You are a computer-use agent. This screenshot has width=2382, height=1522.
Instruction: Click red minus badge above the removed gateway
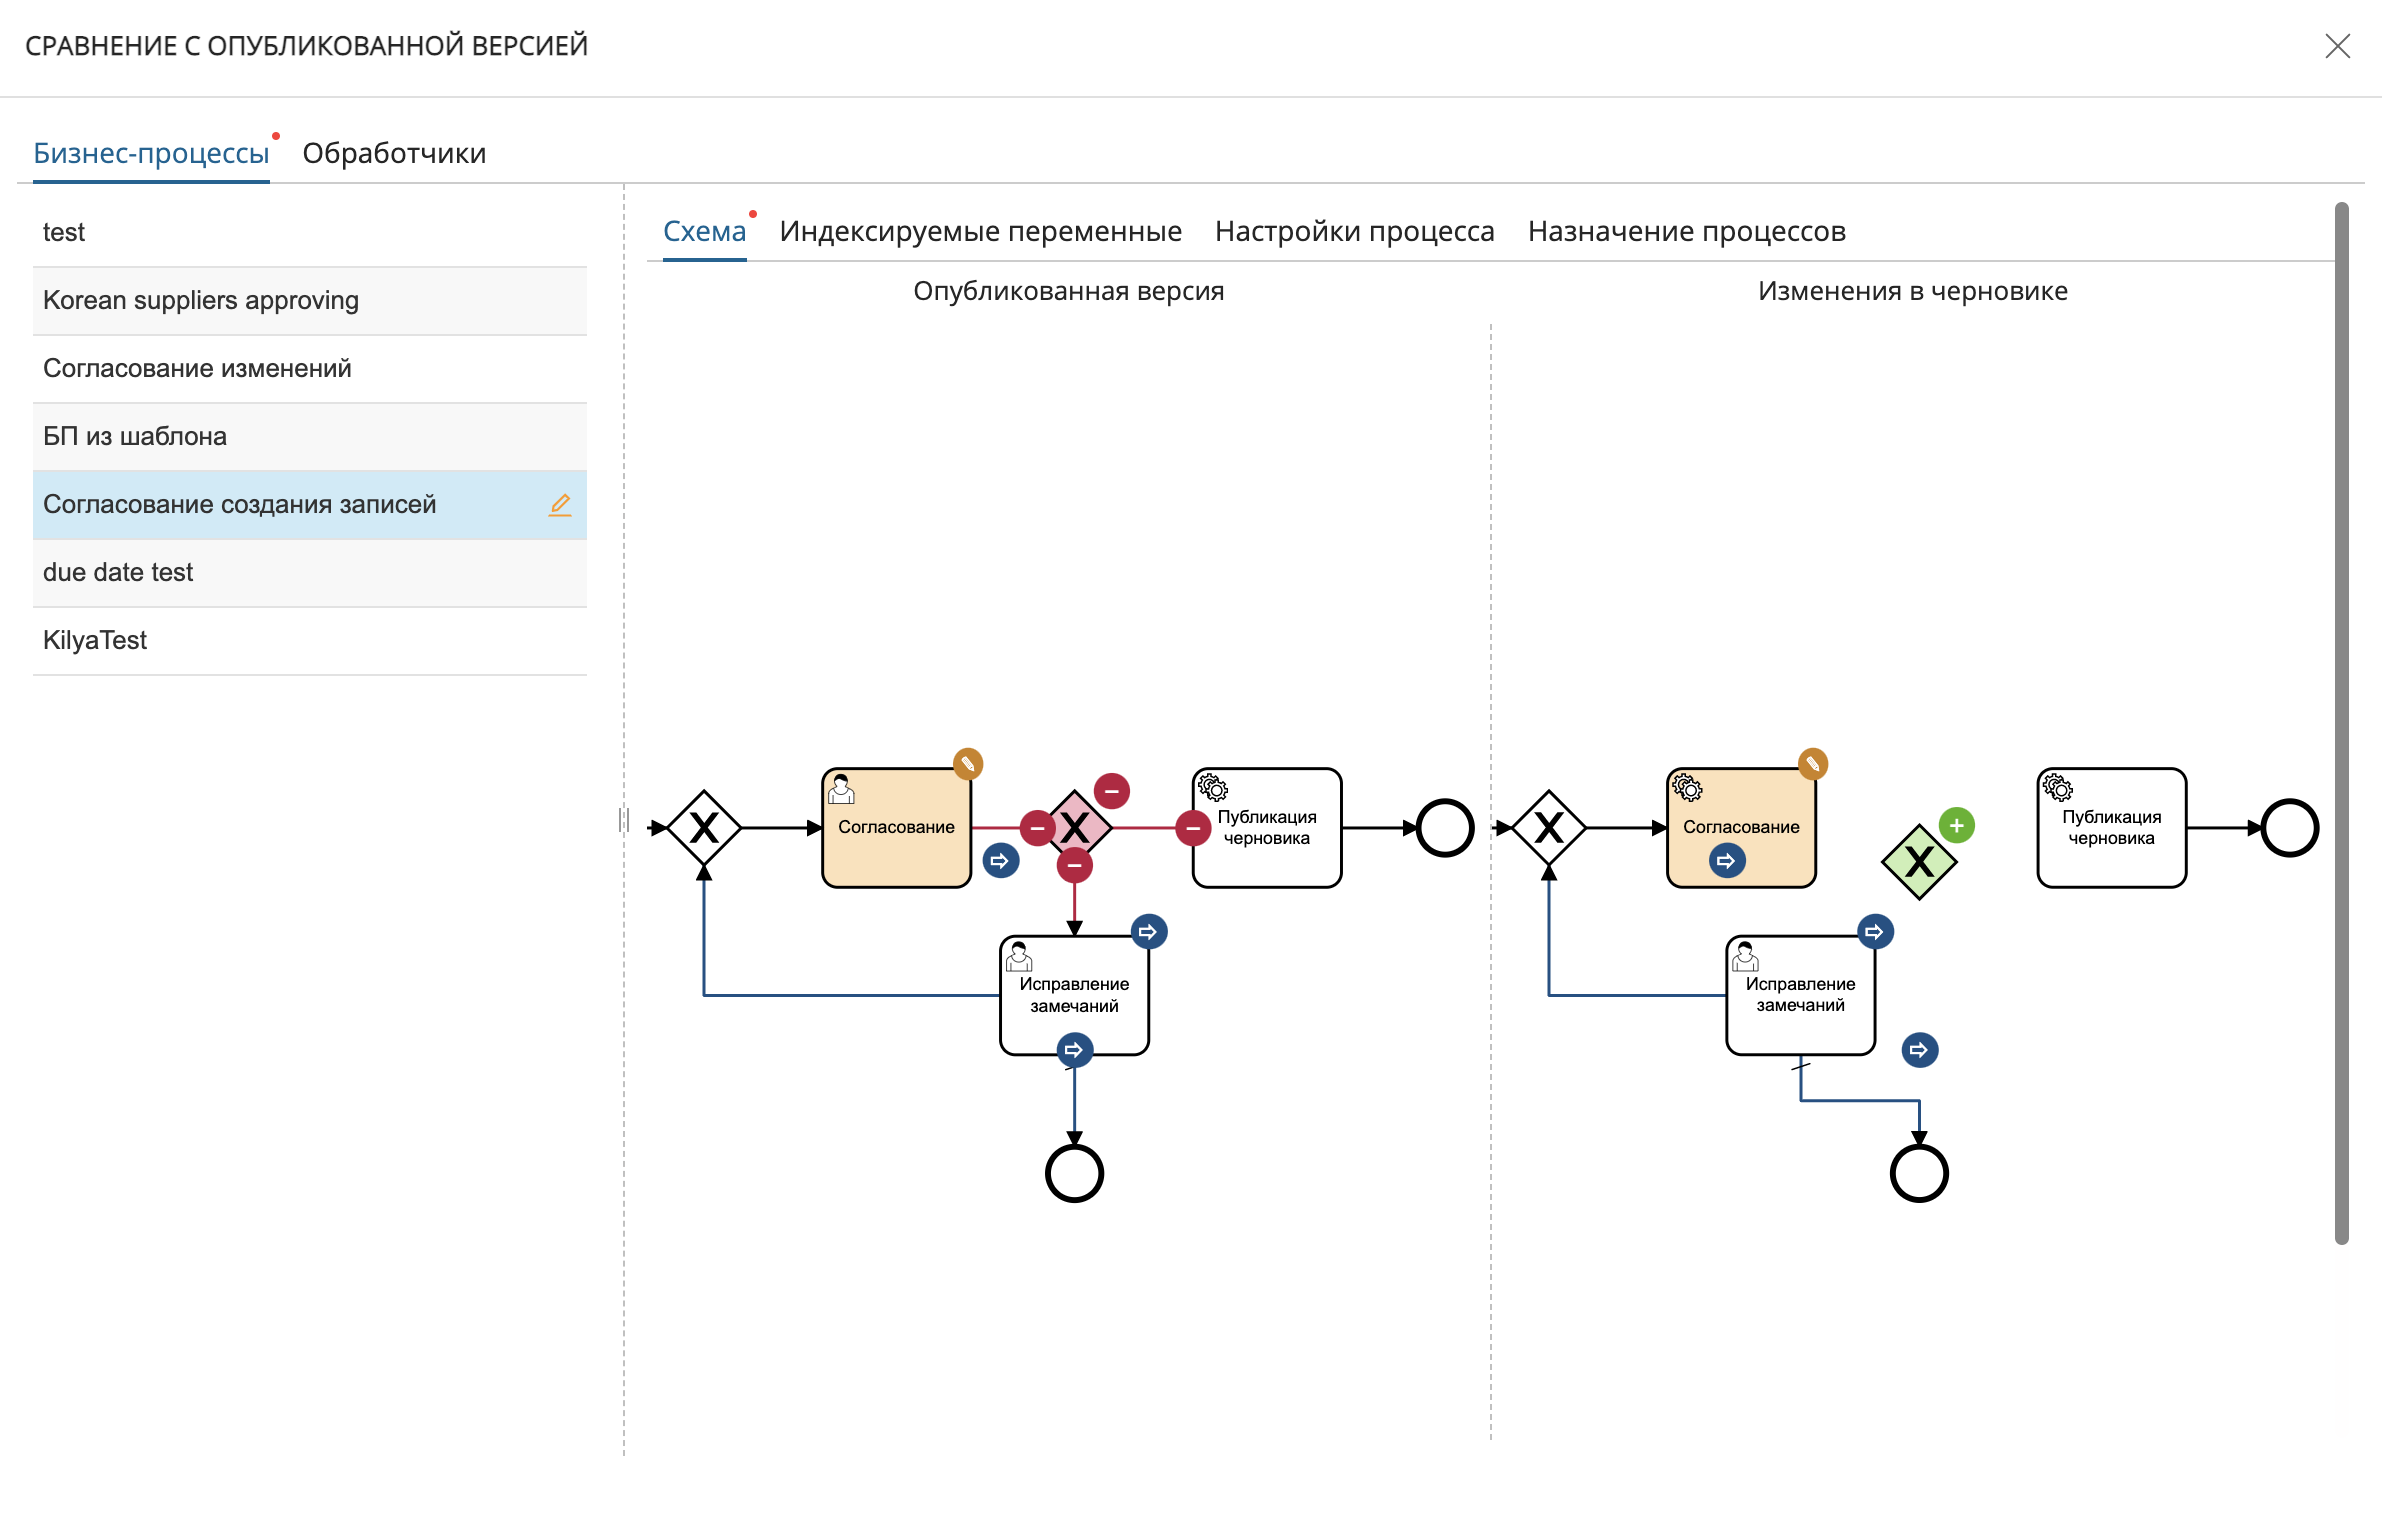[x=1111, y=791]
